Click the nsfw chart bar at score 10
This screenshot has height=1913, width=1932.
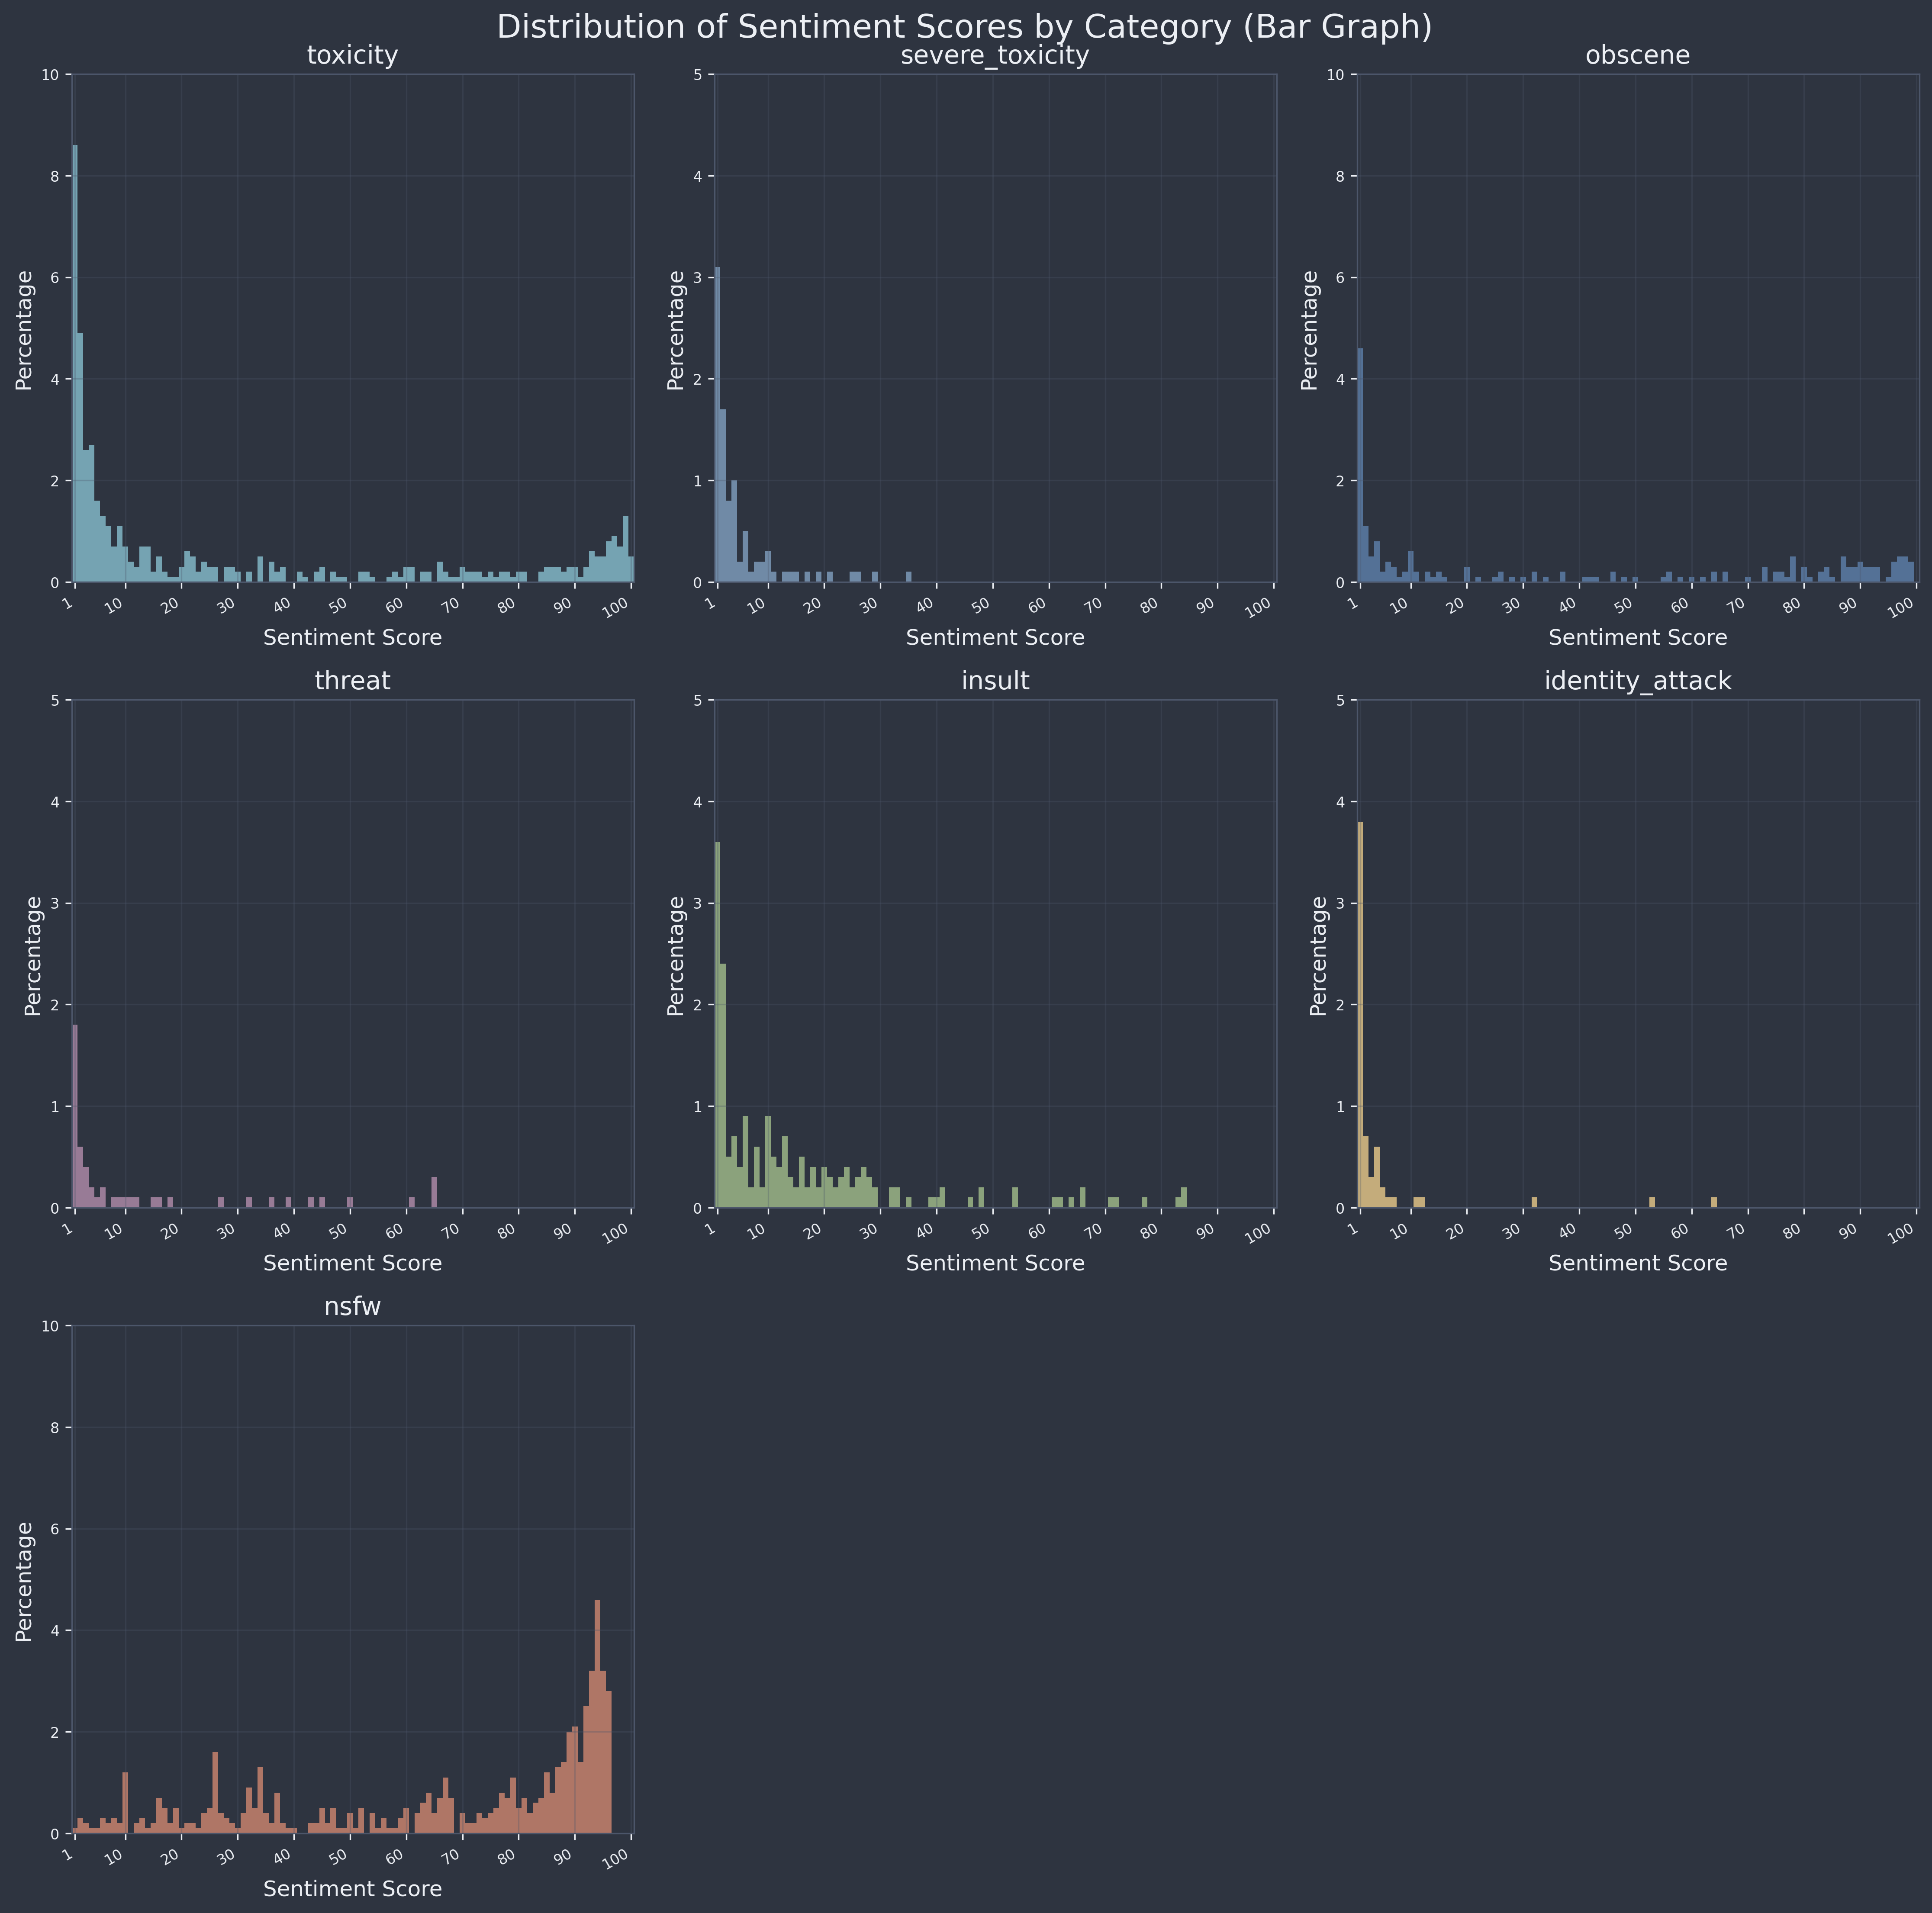point(125,1803)
